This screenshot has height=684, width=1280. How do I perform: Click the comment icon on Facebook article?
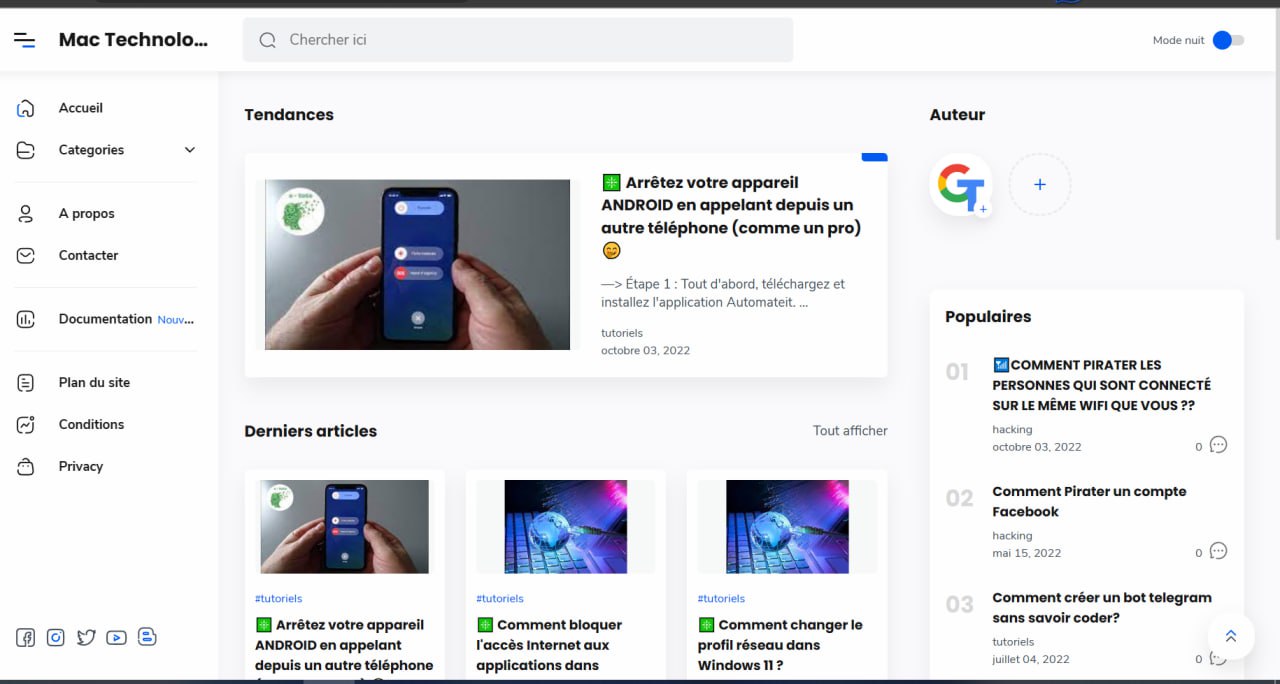1218,551
